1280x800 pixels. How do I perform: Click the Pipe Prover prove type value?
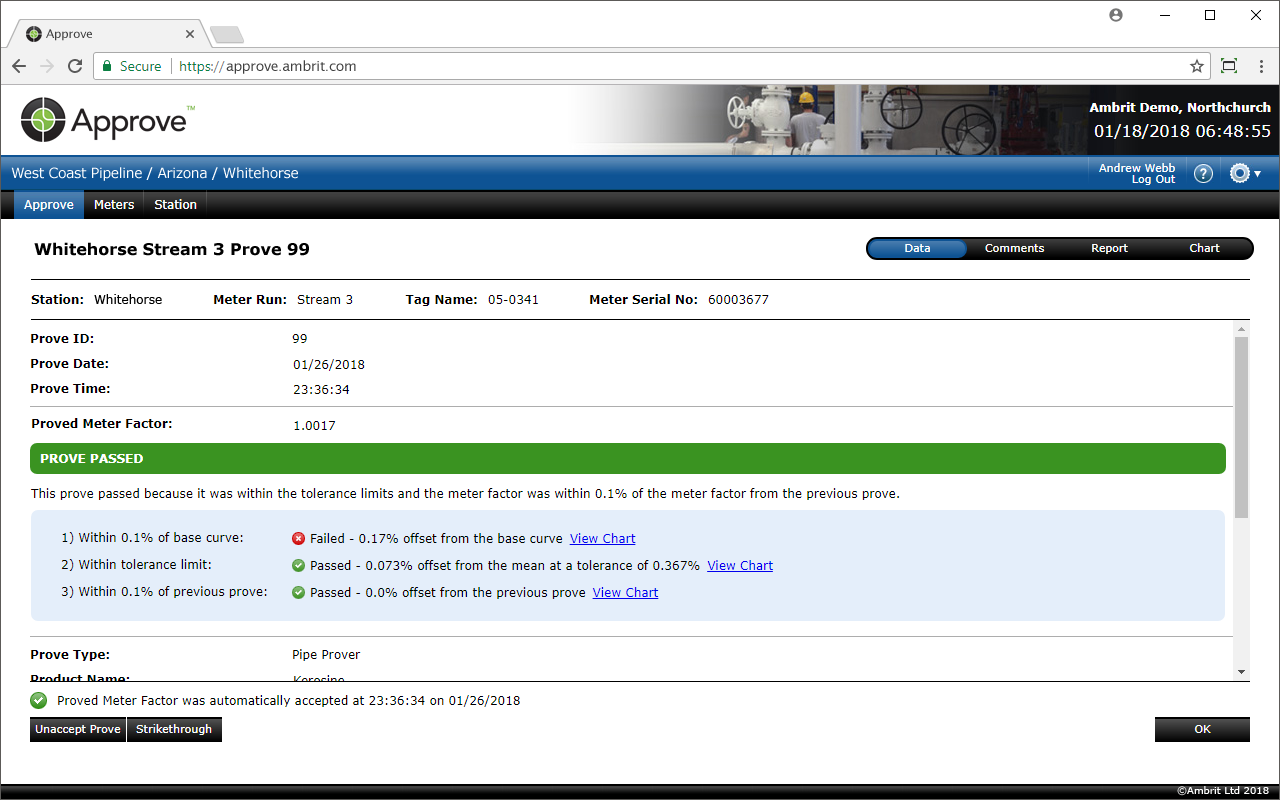pos(326,654)
